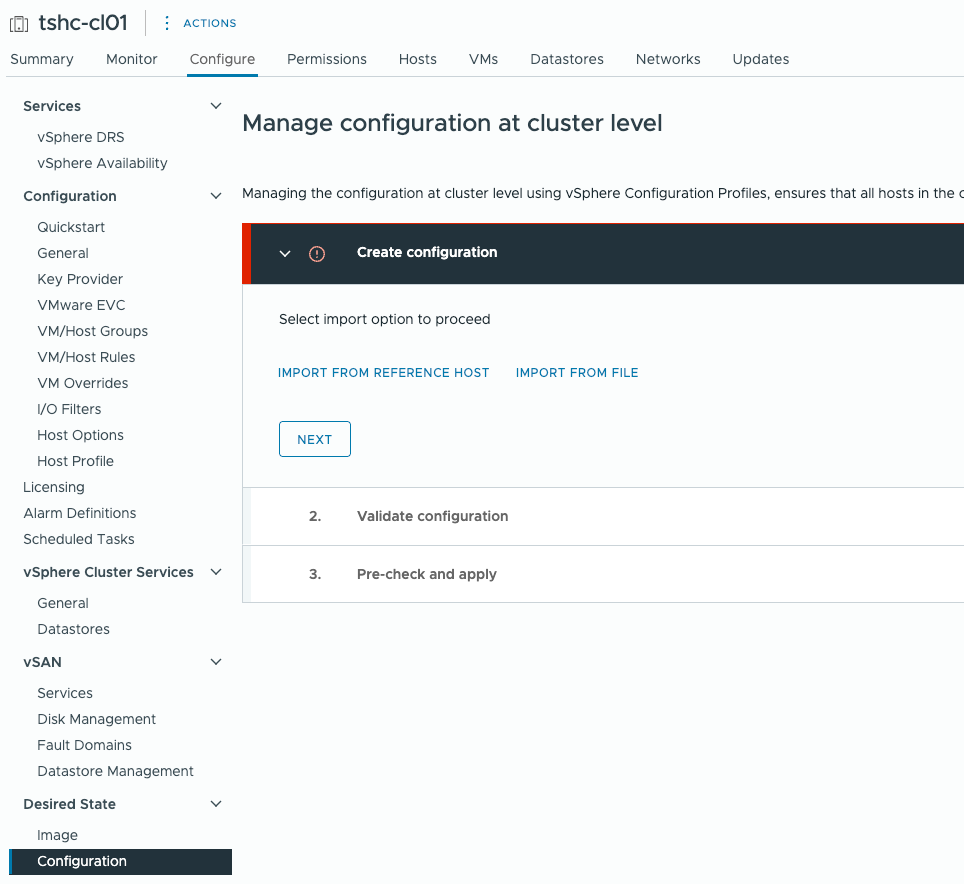Open the Actions kebab menu icon
Image resolution: width=964 pixels, height=884 pixels.
click(x=167, y=23)
